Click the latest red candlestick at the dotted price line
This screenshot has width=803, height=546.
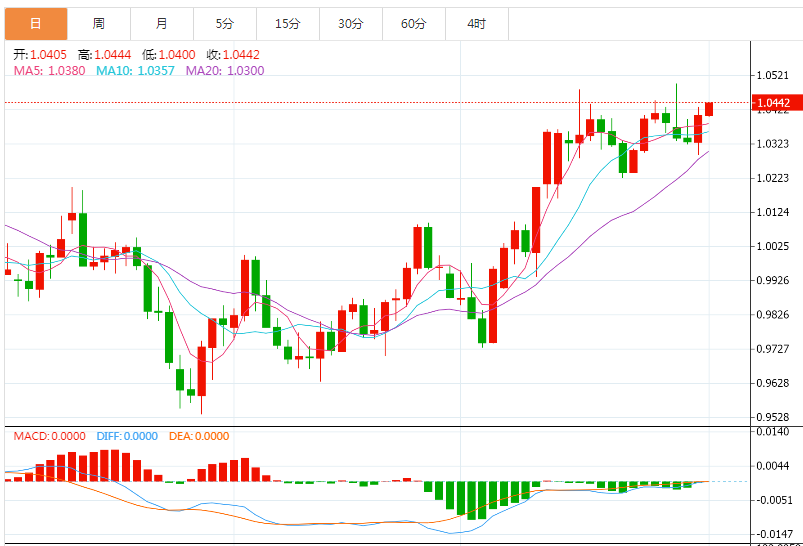[709, 109]
